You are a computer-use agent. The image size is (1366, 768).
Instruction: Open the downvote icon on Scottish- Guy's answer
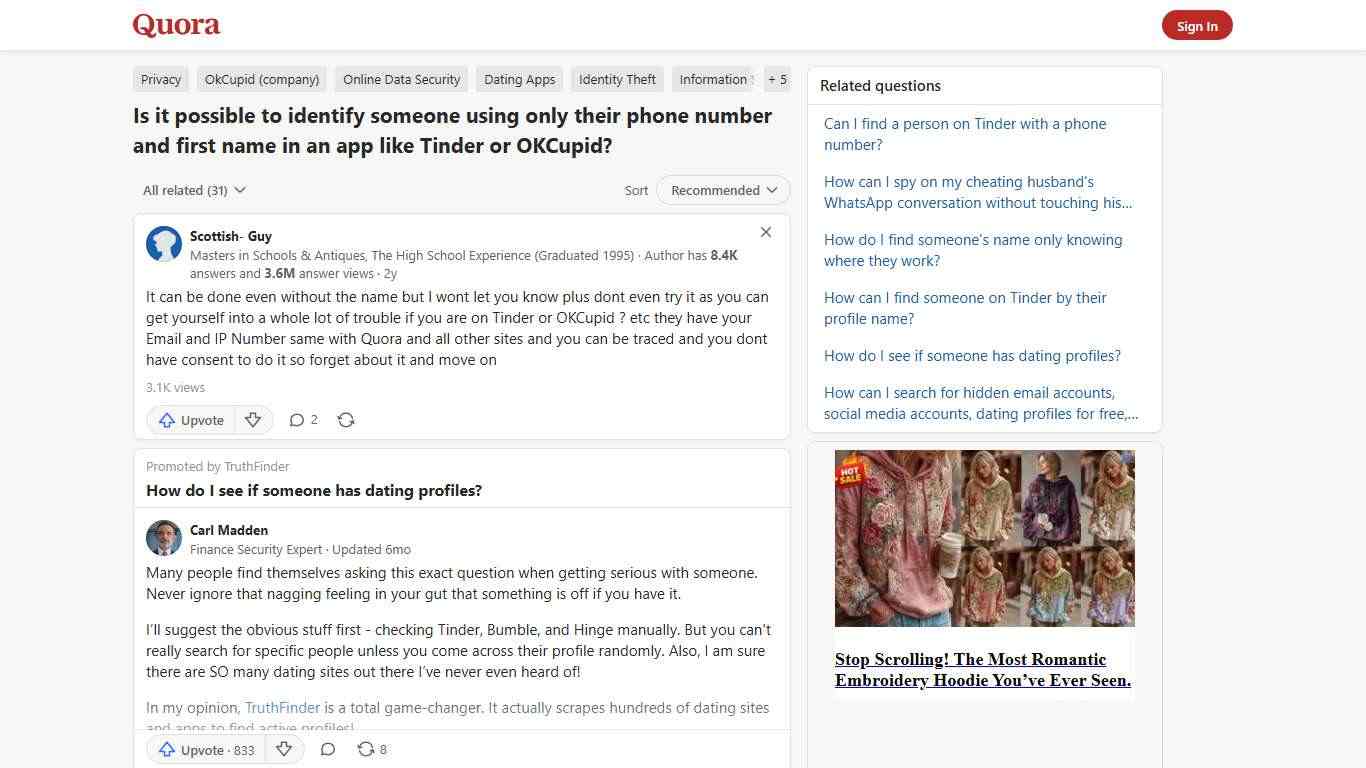pyautogui.click(x=253, y=420)
